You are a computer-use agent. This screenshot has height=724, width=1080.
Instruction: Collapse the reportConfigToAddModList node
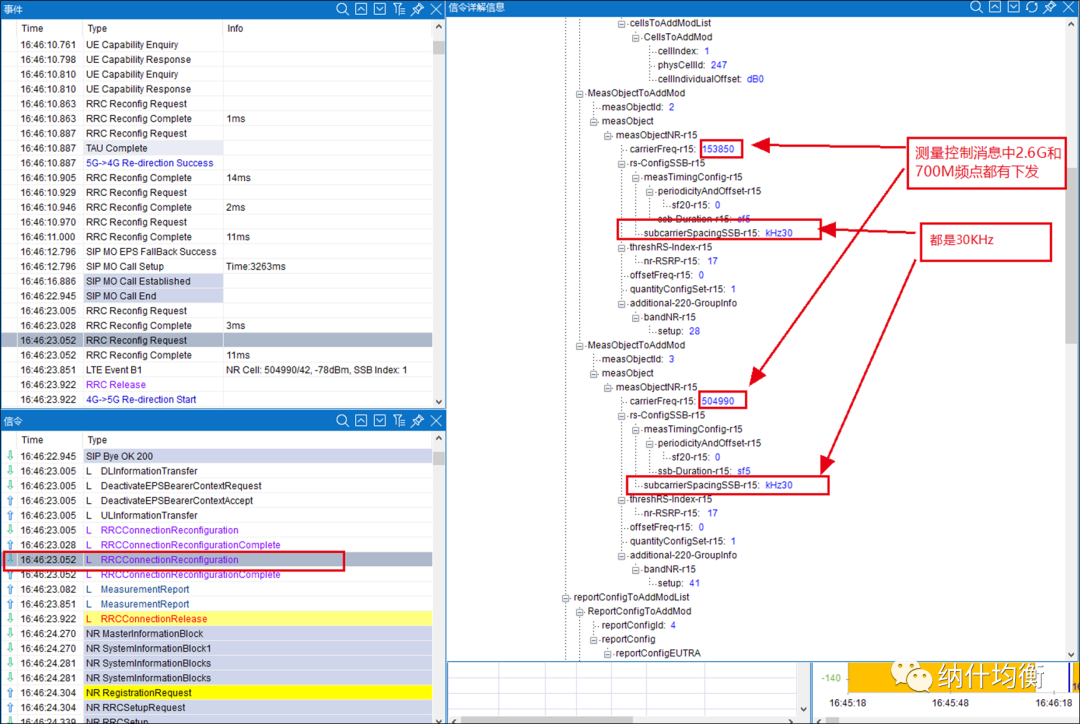click(565, 597)
